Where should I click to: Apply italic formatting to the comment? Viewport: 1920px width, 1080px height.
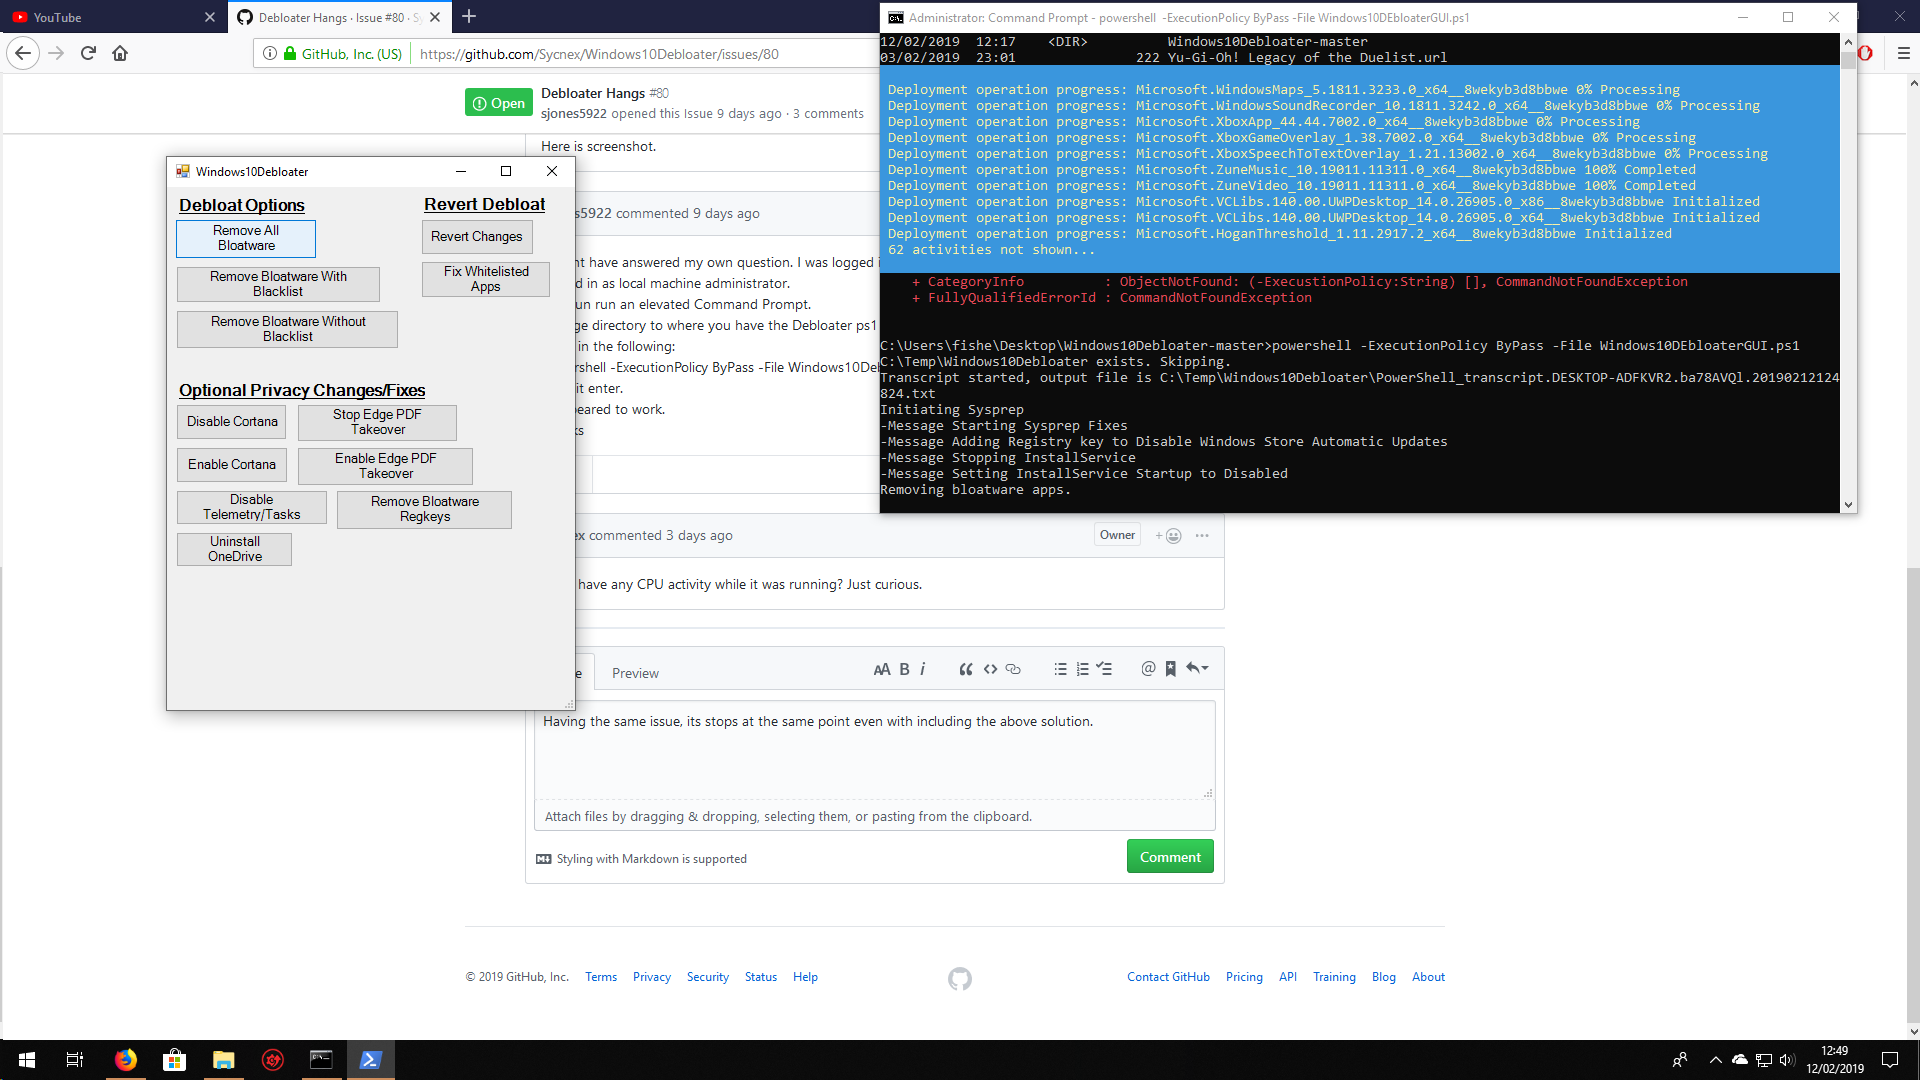click(x=922, y=668)
